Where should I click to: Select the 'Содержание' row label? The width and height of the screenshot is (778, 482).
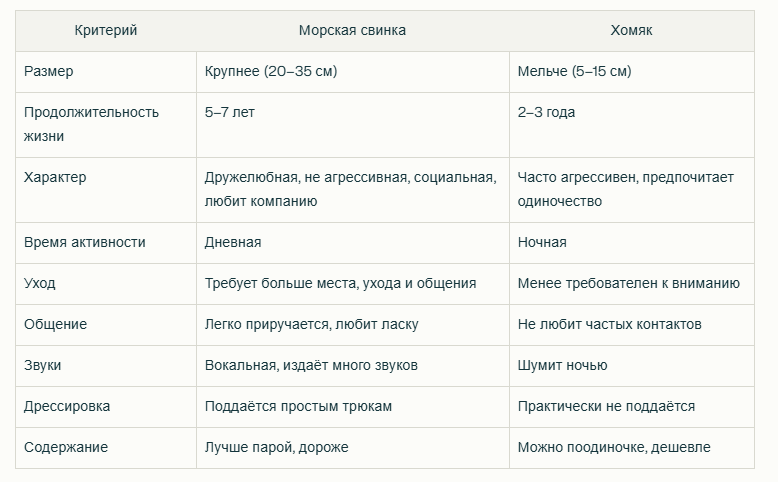point(106,448)
